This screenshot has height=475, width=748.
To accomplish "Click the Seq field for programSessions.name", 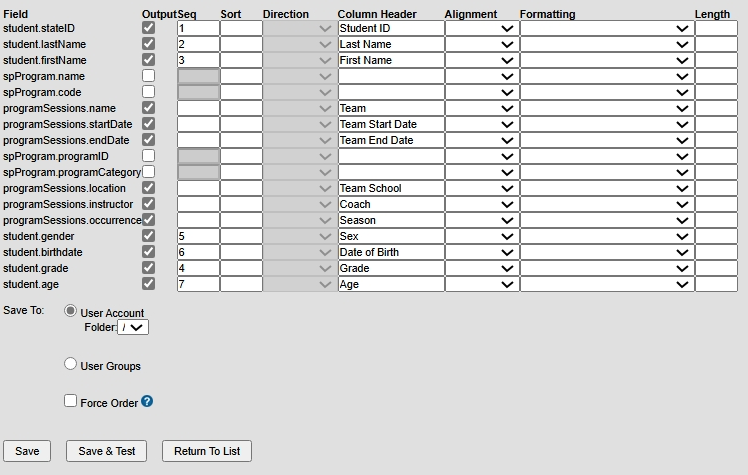I will tap(198, 108).
